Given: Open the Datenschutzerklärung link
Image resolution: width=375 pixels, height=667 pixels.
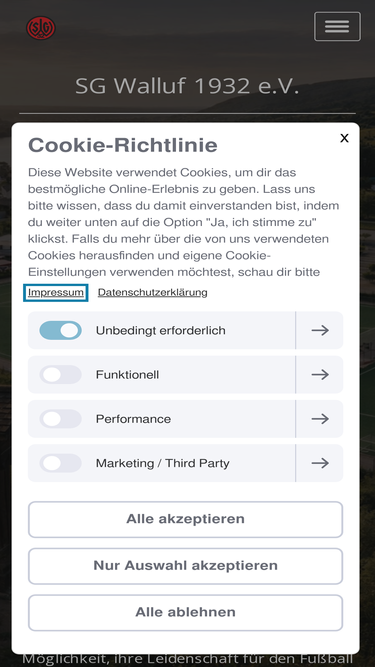Looking at the screenshot, I should [x=153, y=292].
